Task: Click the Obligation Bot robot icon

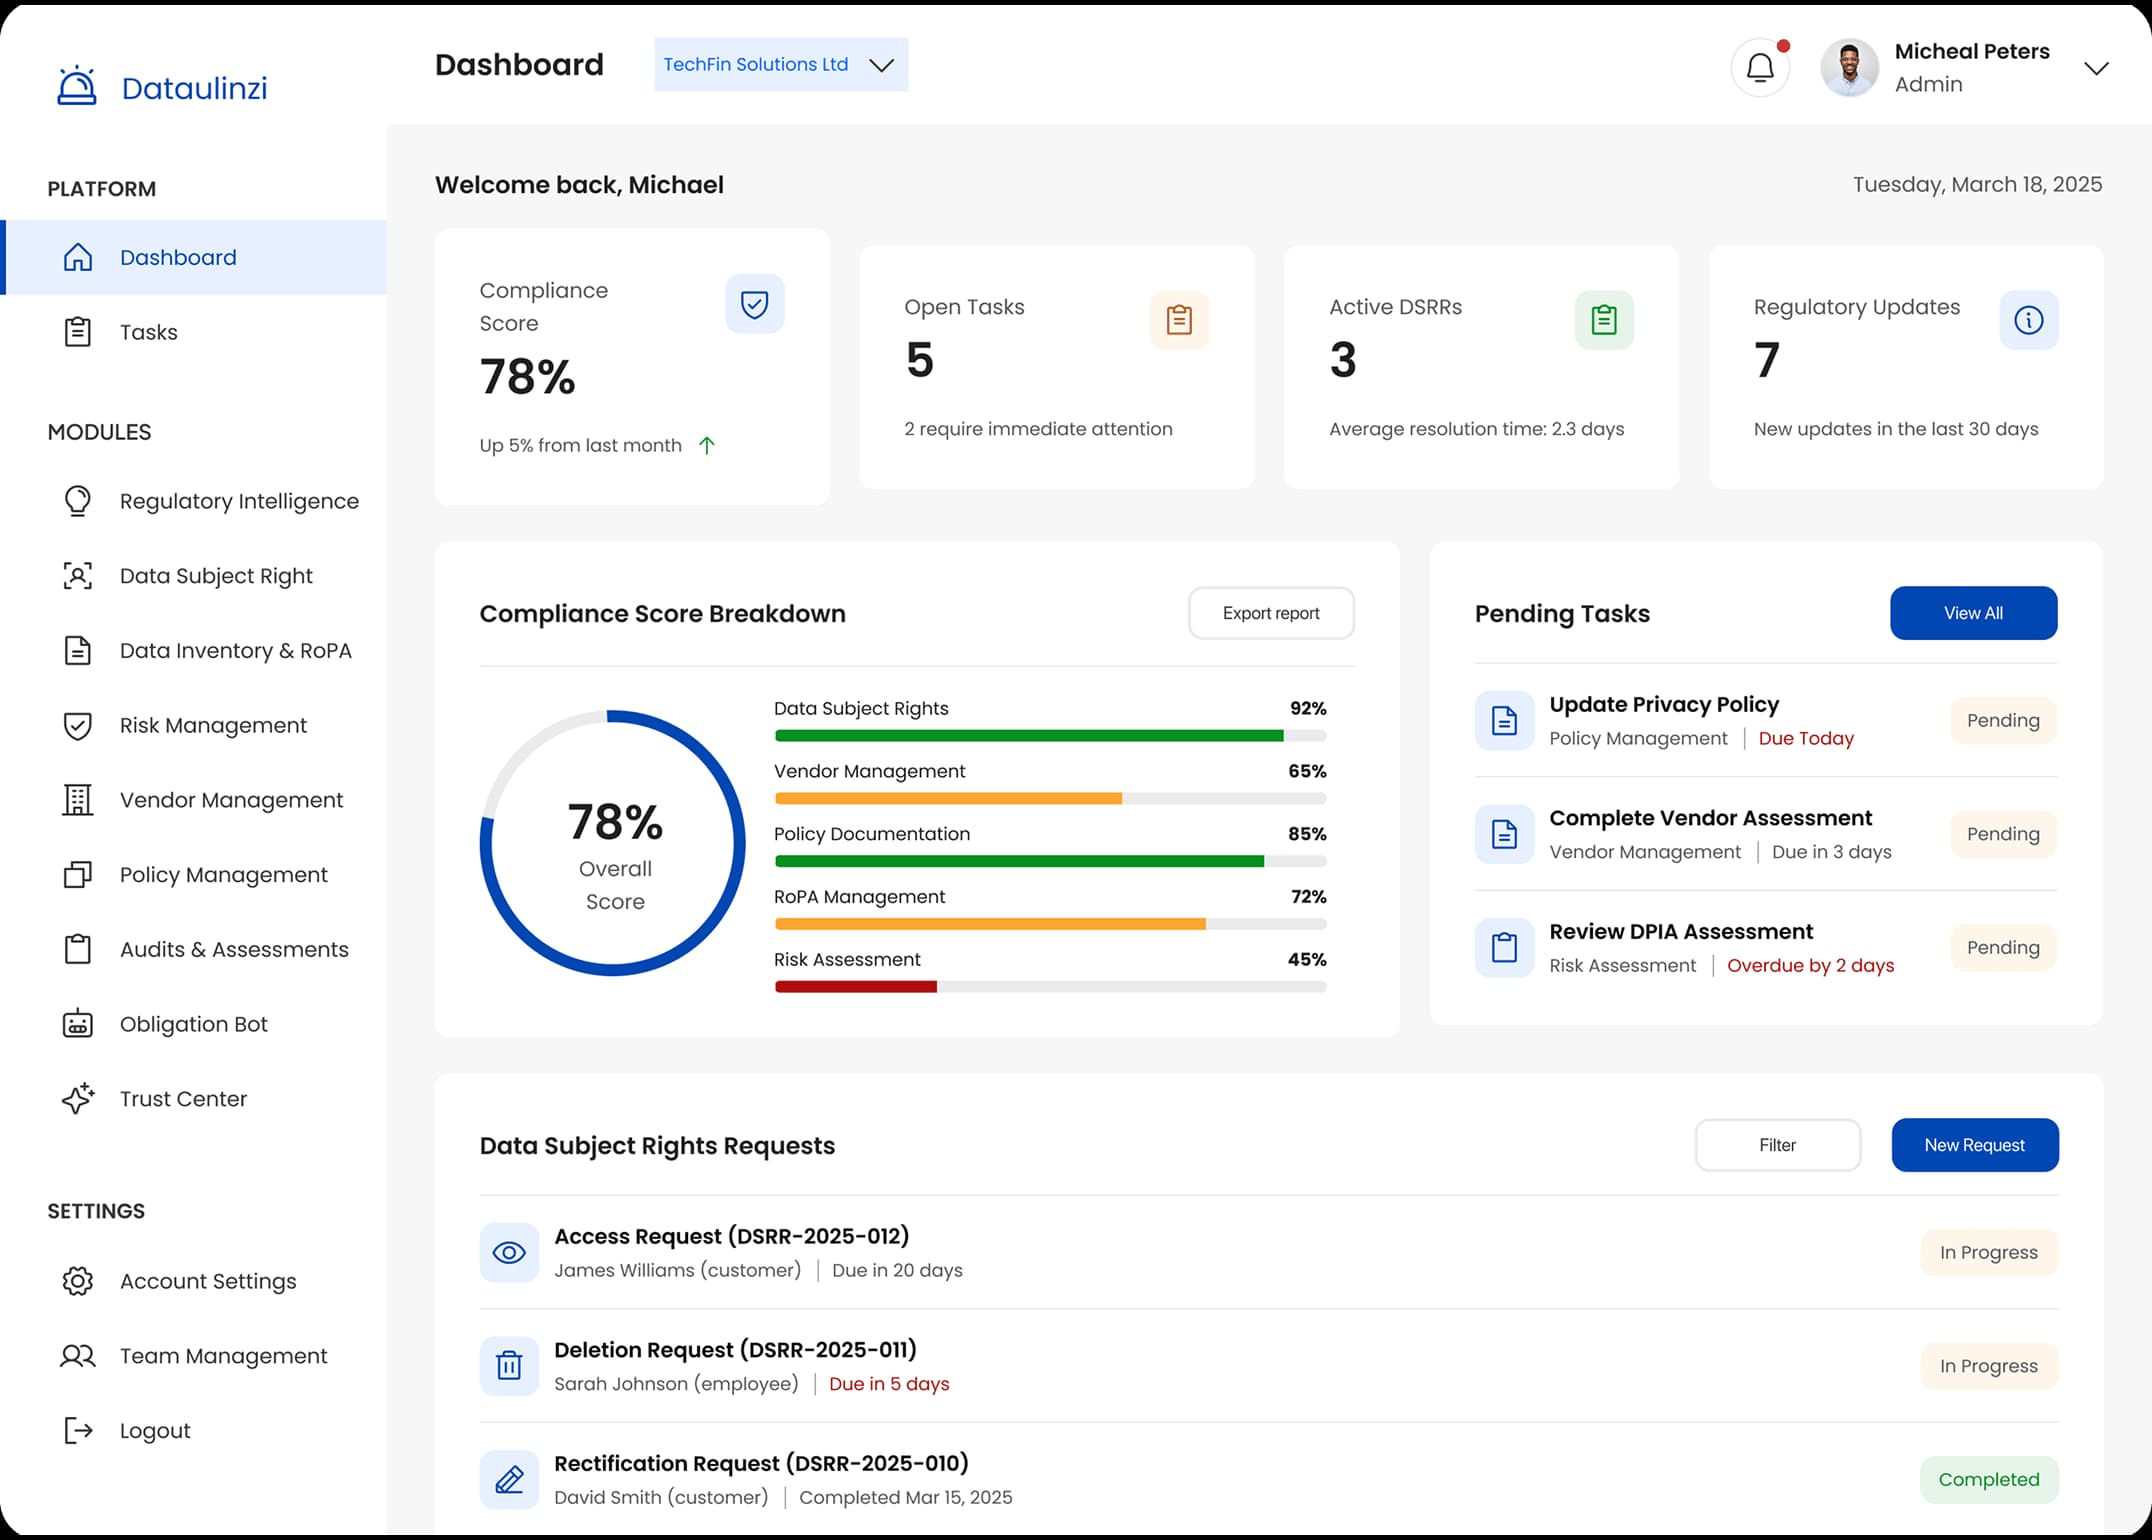Action: click(77, 1024)
